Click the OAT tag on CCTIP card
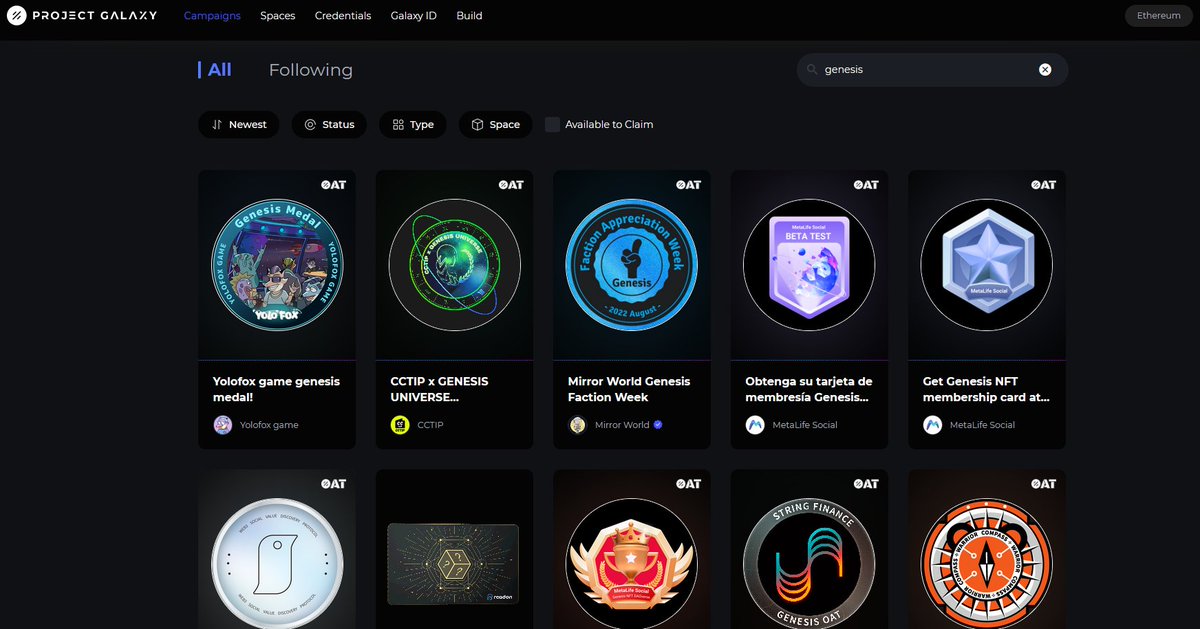1200x629 pixels. tap(510, 185)
